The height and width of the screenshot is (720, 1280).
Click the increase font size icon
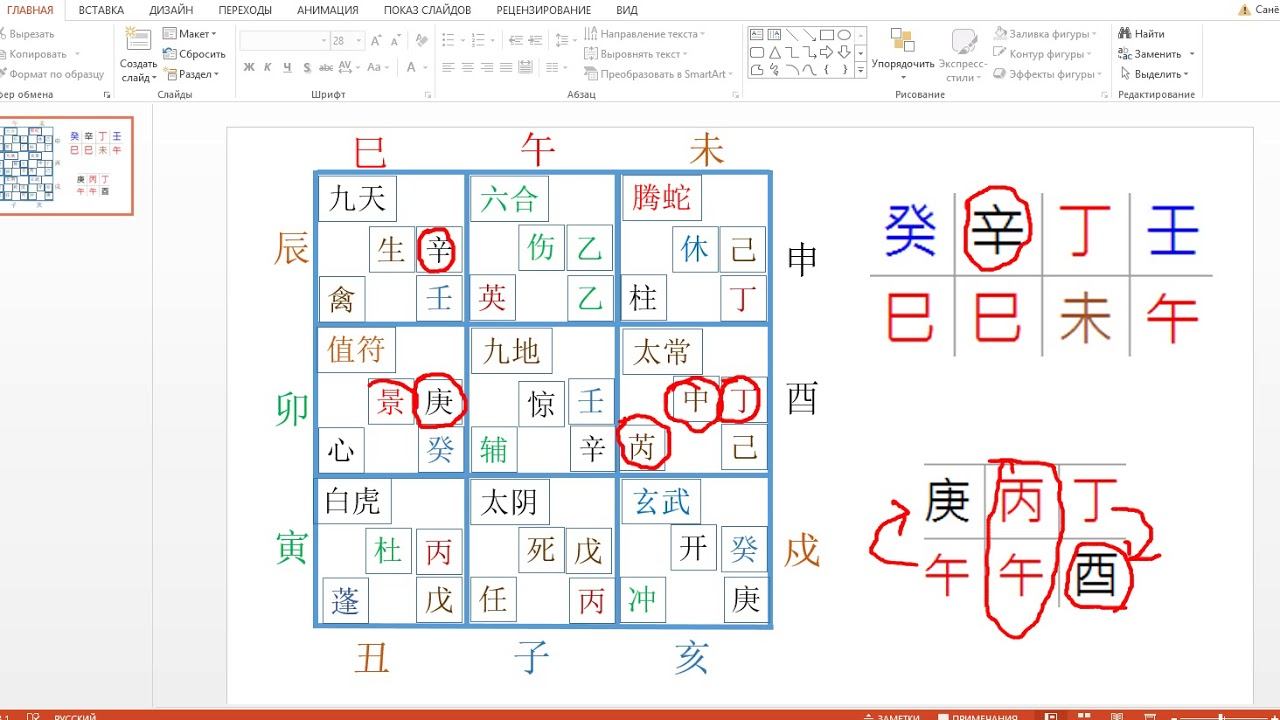(x=375, y=41)
